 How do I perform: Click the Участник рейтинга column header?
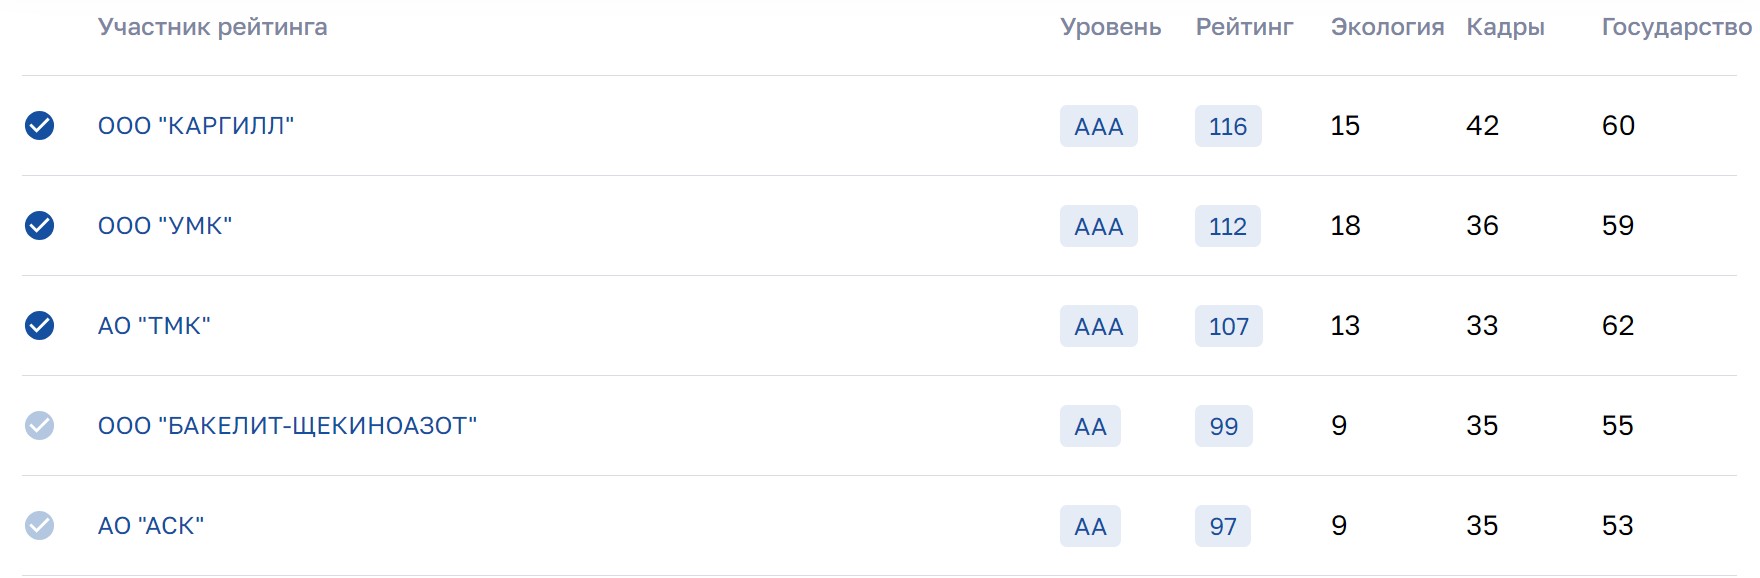212,27
